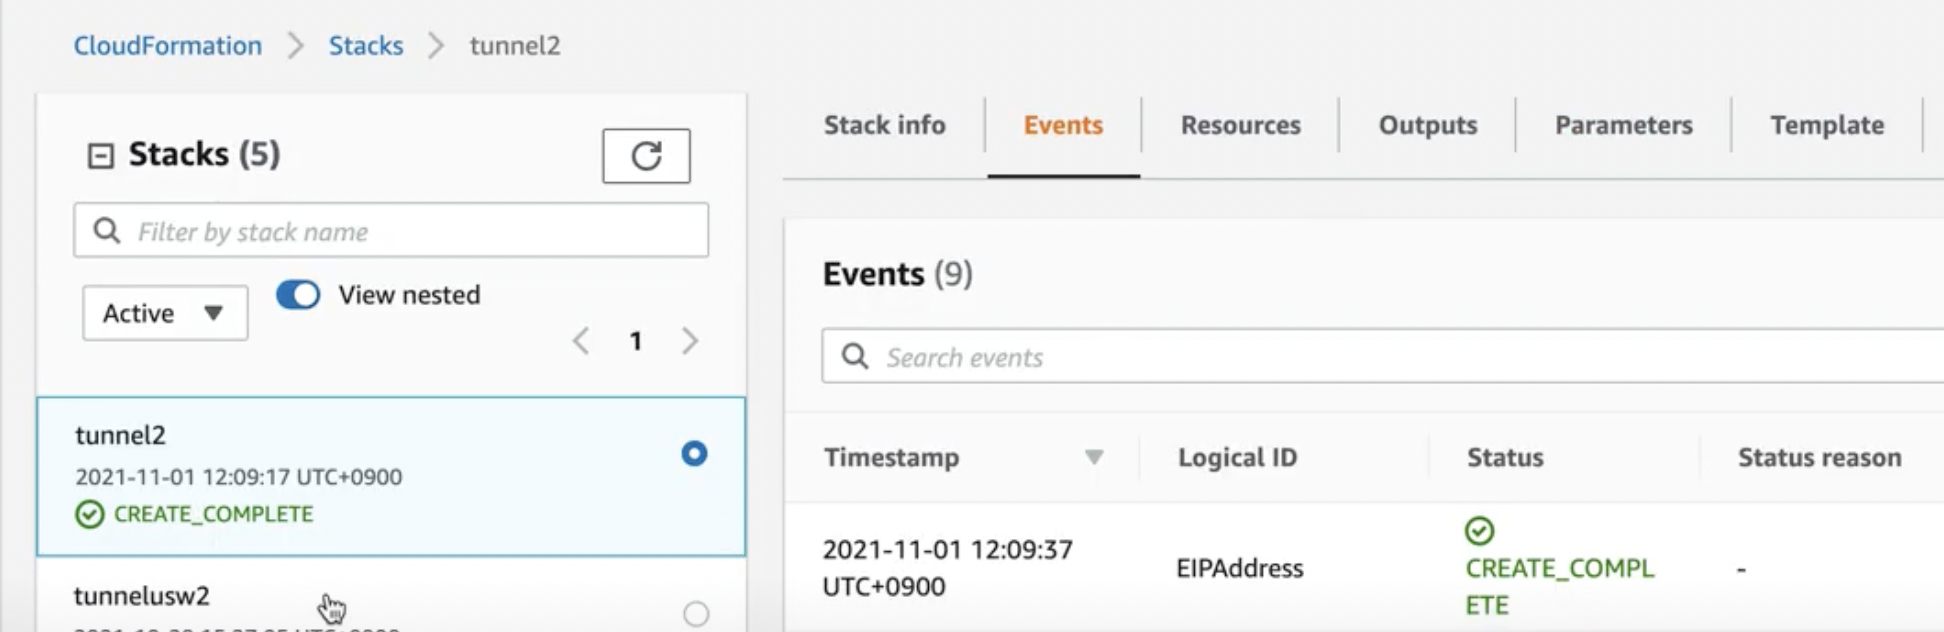
Task: Switch to the Resources tab
Action: [1240, 125]
